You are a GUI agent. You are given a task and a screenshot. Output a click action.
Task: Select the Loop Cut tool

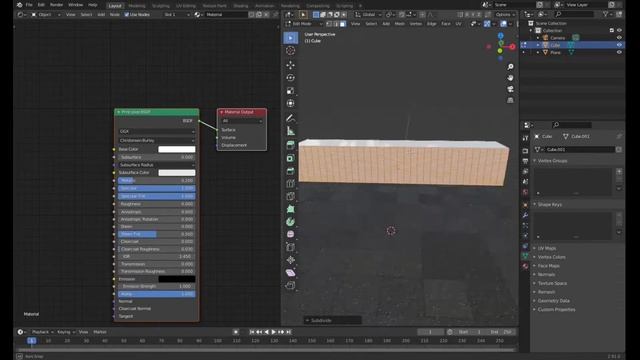(x=290, y=184)
